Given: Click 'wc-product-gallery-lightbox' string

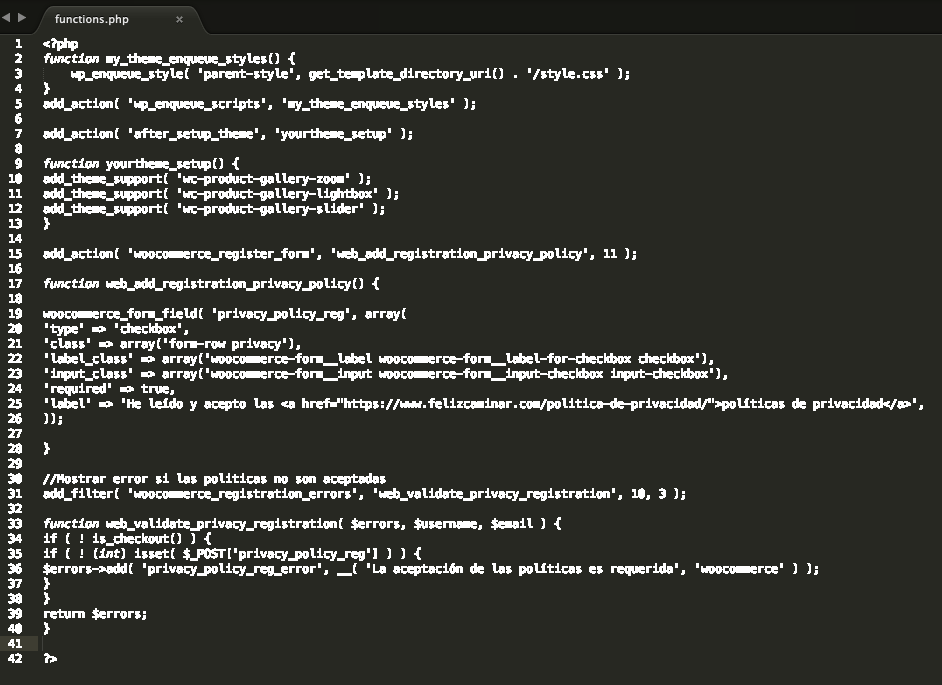Looking at the screenshot, I should 278,194.
